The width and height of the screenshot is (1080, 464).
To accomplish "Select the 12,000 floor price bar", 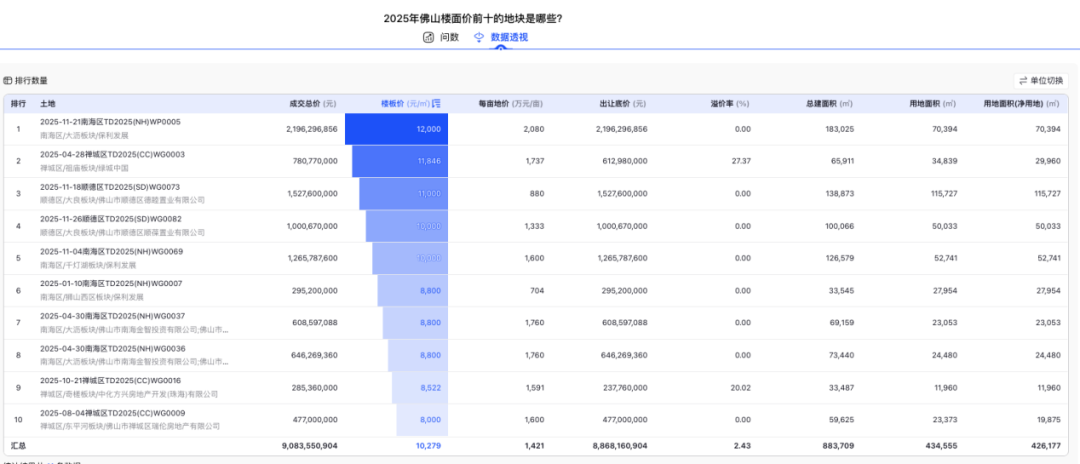I will coord(397,129).
